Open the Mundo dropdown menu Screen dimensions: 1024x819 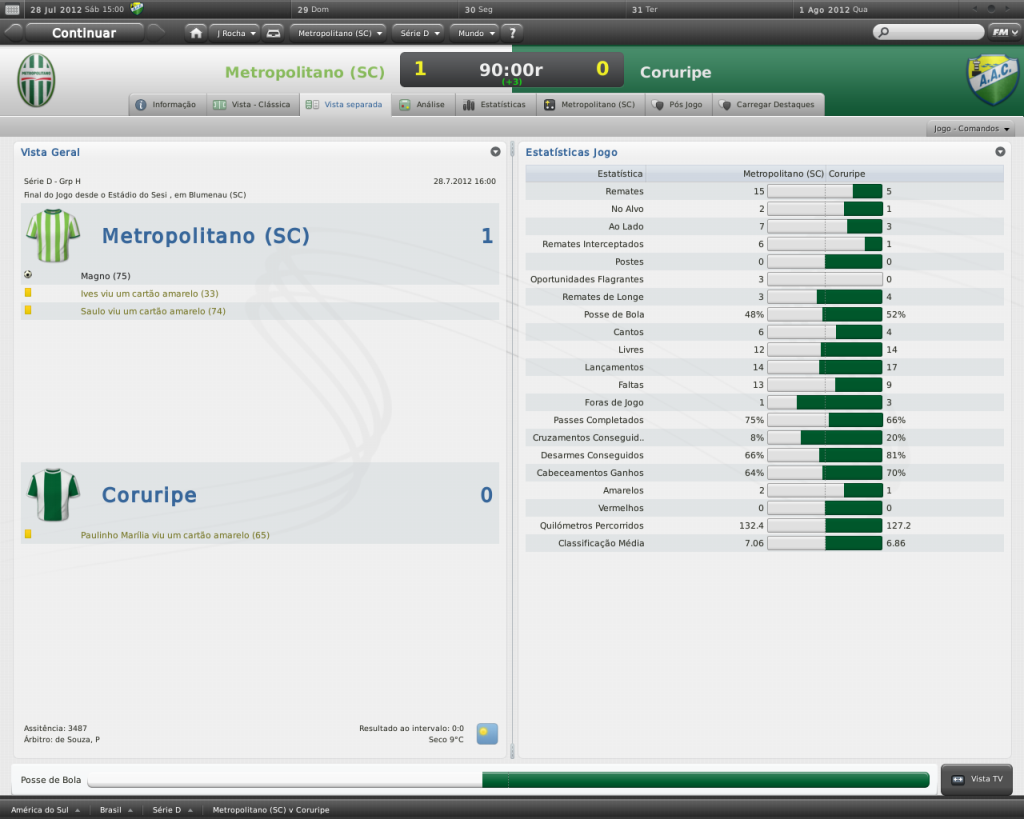pyautogui.click(x=475, y=33)
